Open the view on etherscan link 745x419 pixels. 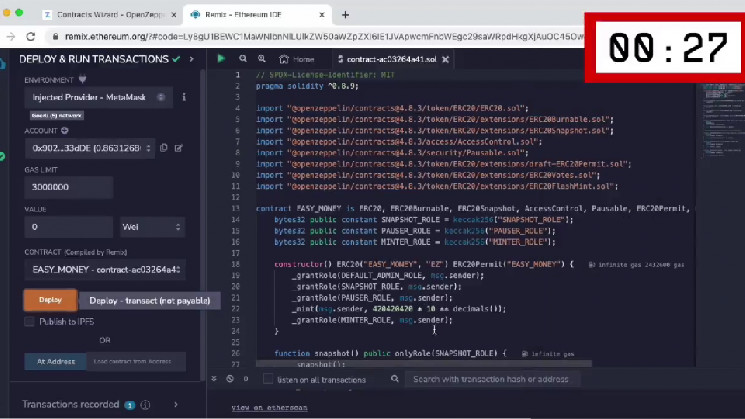(x=269, y=408)
